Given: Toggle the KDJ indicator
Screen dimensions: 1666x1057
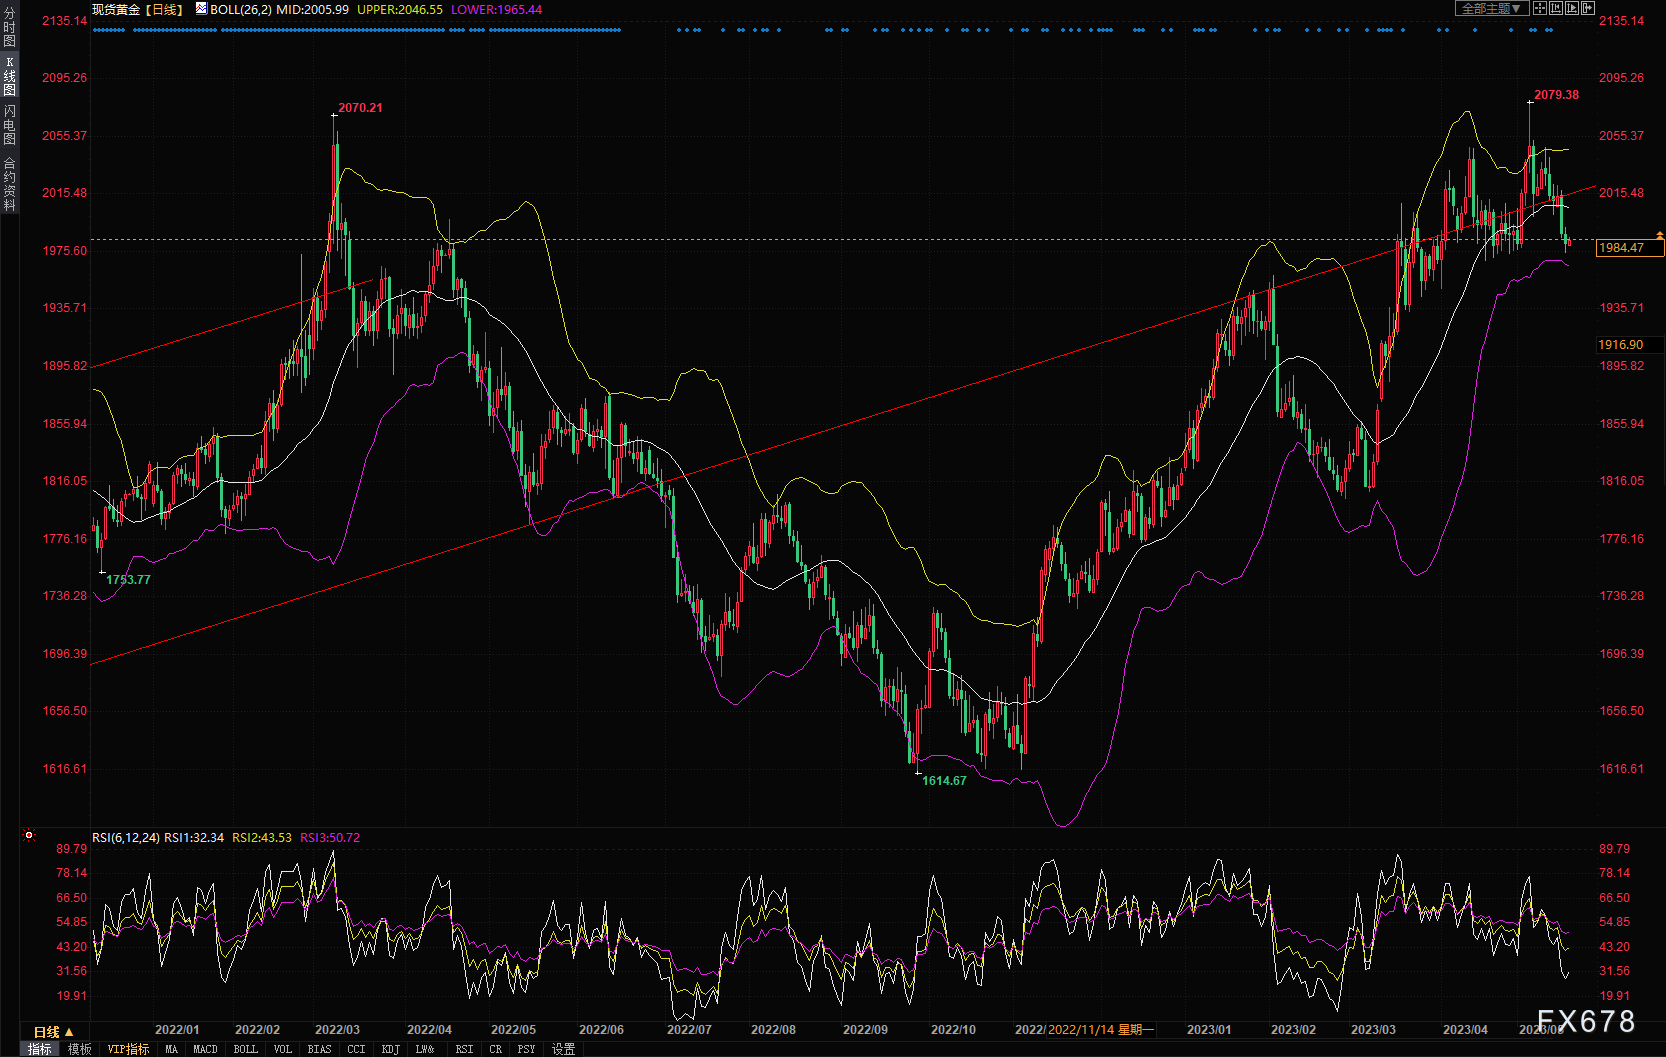Looking at the screenshot, I should tap(390, 1049).
